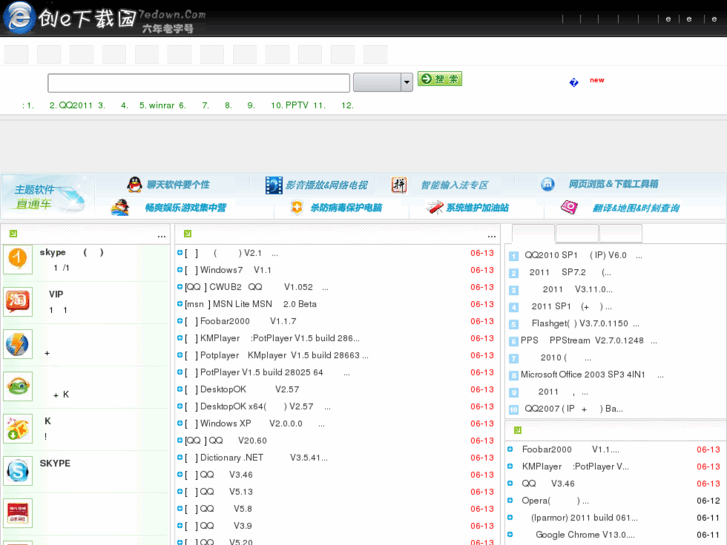Click green arrow icon in left panel header

(x=13, y=234)
